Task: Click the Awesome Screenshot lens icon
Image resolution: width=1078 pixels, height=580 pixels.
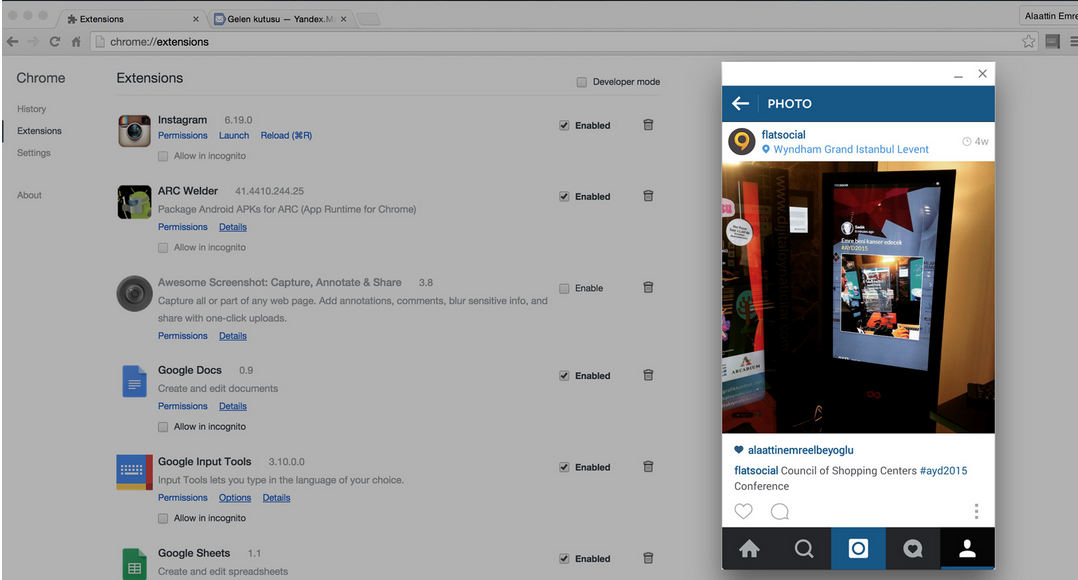Action: click(134, 293)
